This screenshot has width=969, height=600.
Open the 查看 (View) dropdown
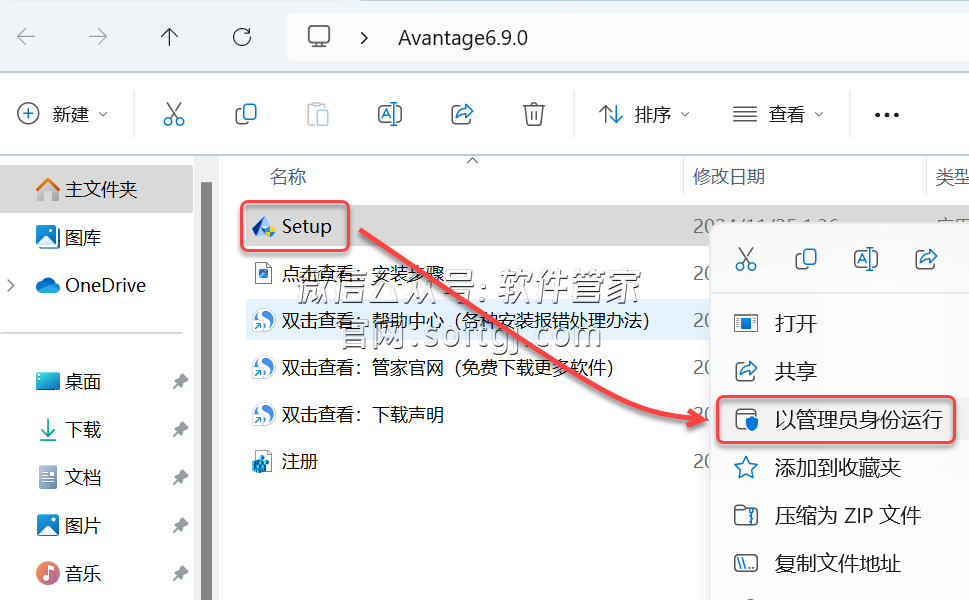(x=778, y=114)
